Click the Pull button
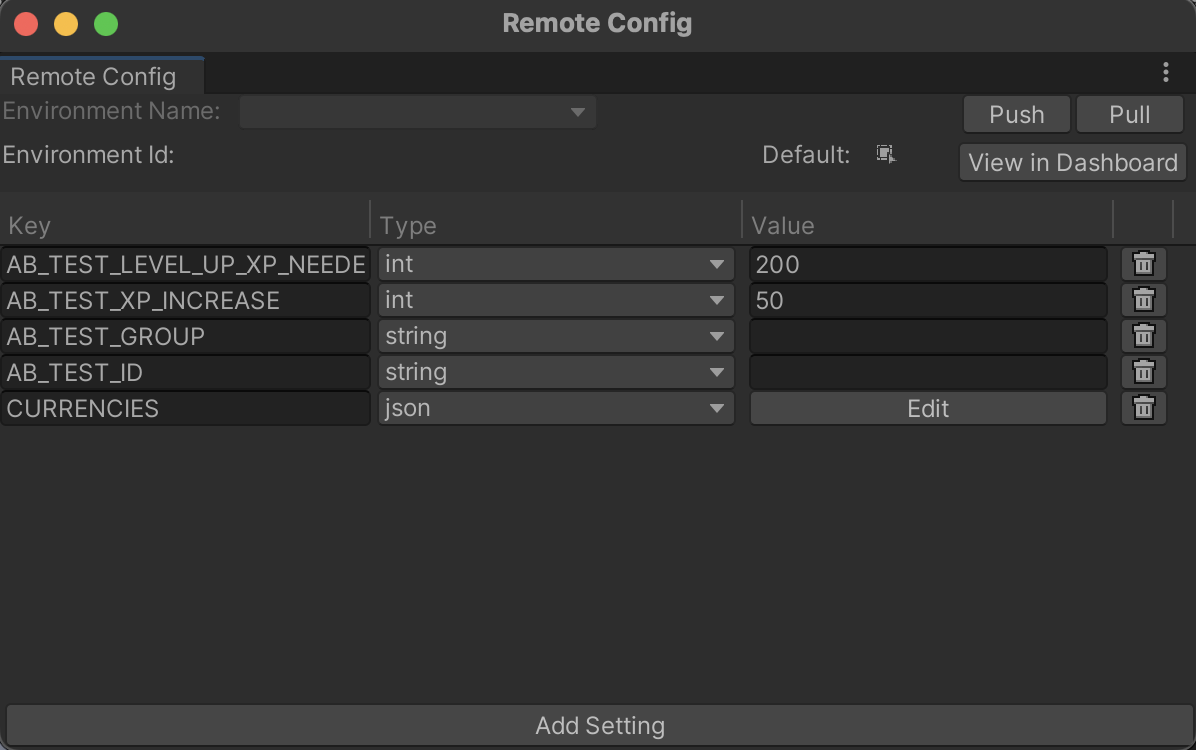 (1129, 114)
